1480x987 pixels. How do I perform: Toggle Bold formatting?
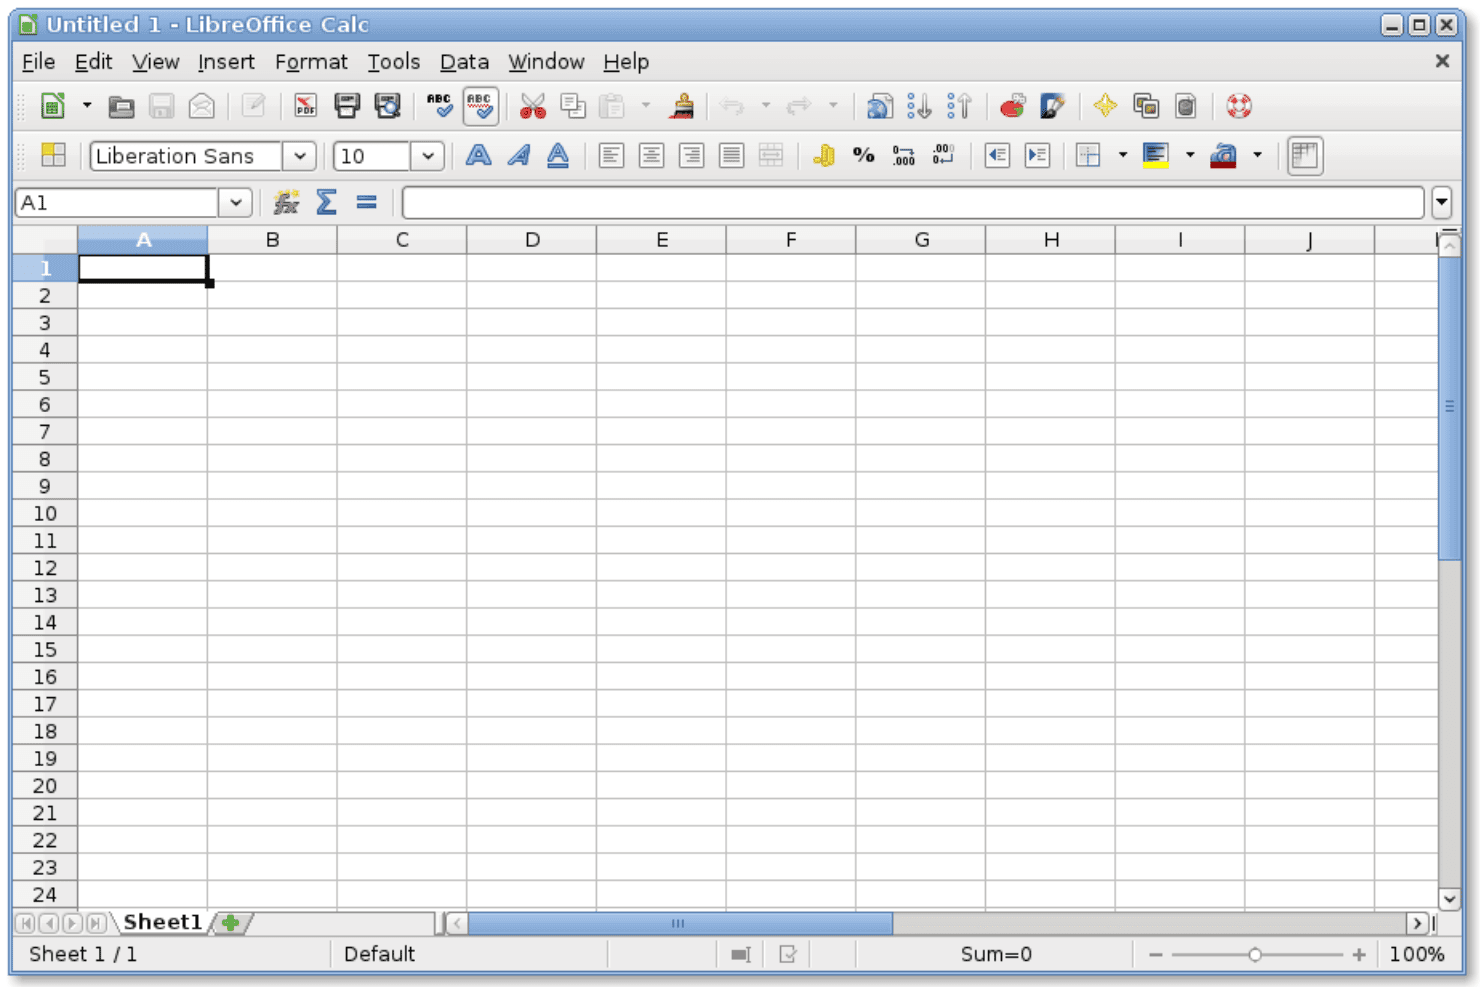pyautogui.click(x=479, y=156)
